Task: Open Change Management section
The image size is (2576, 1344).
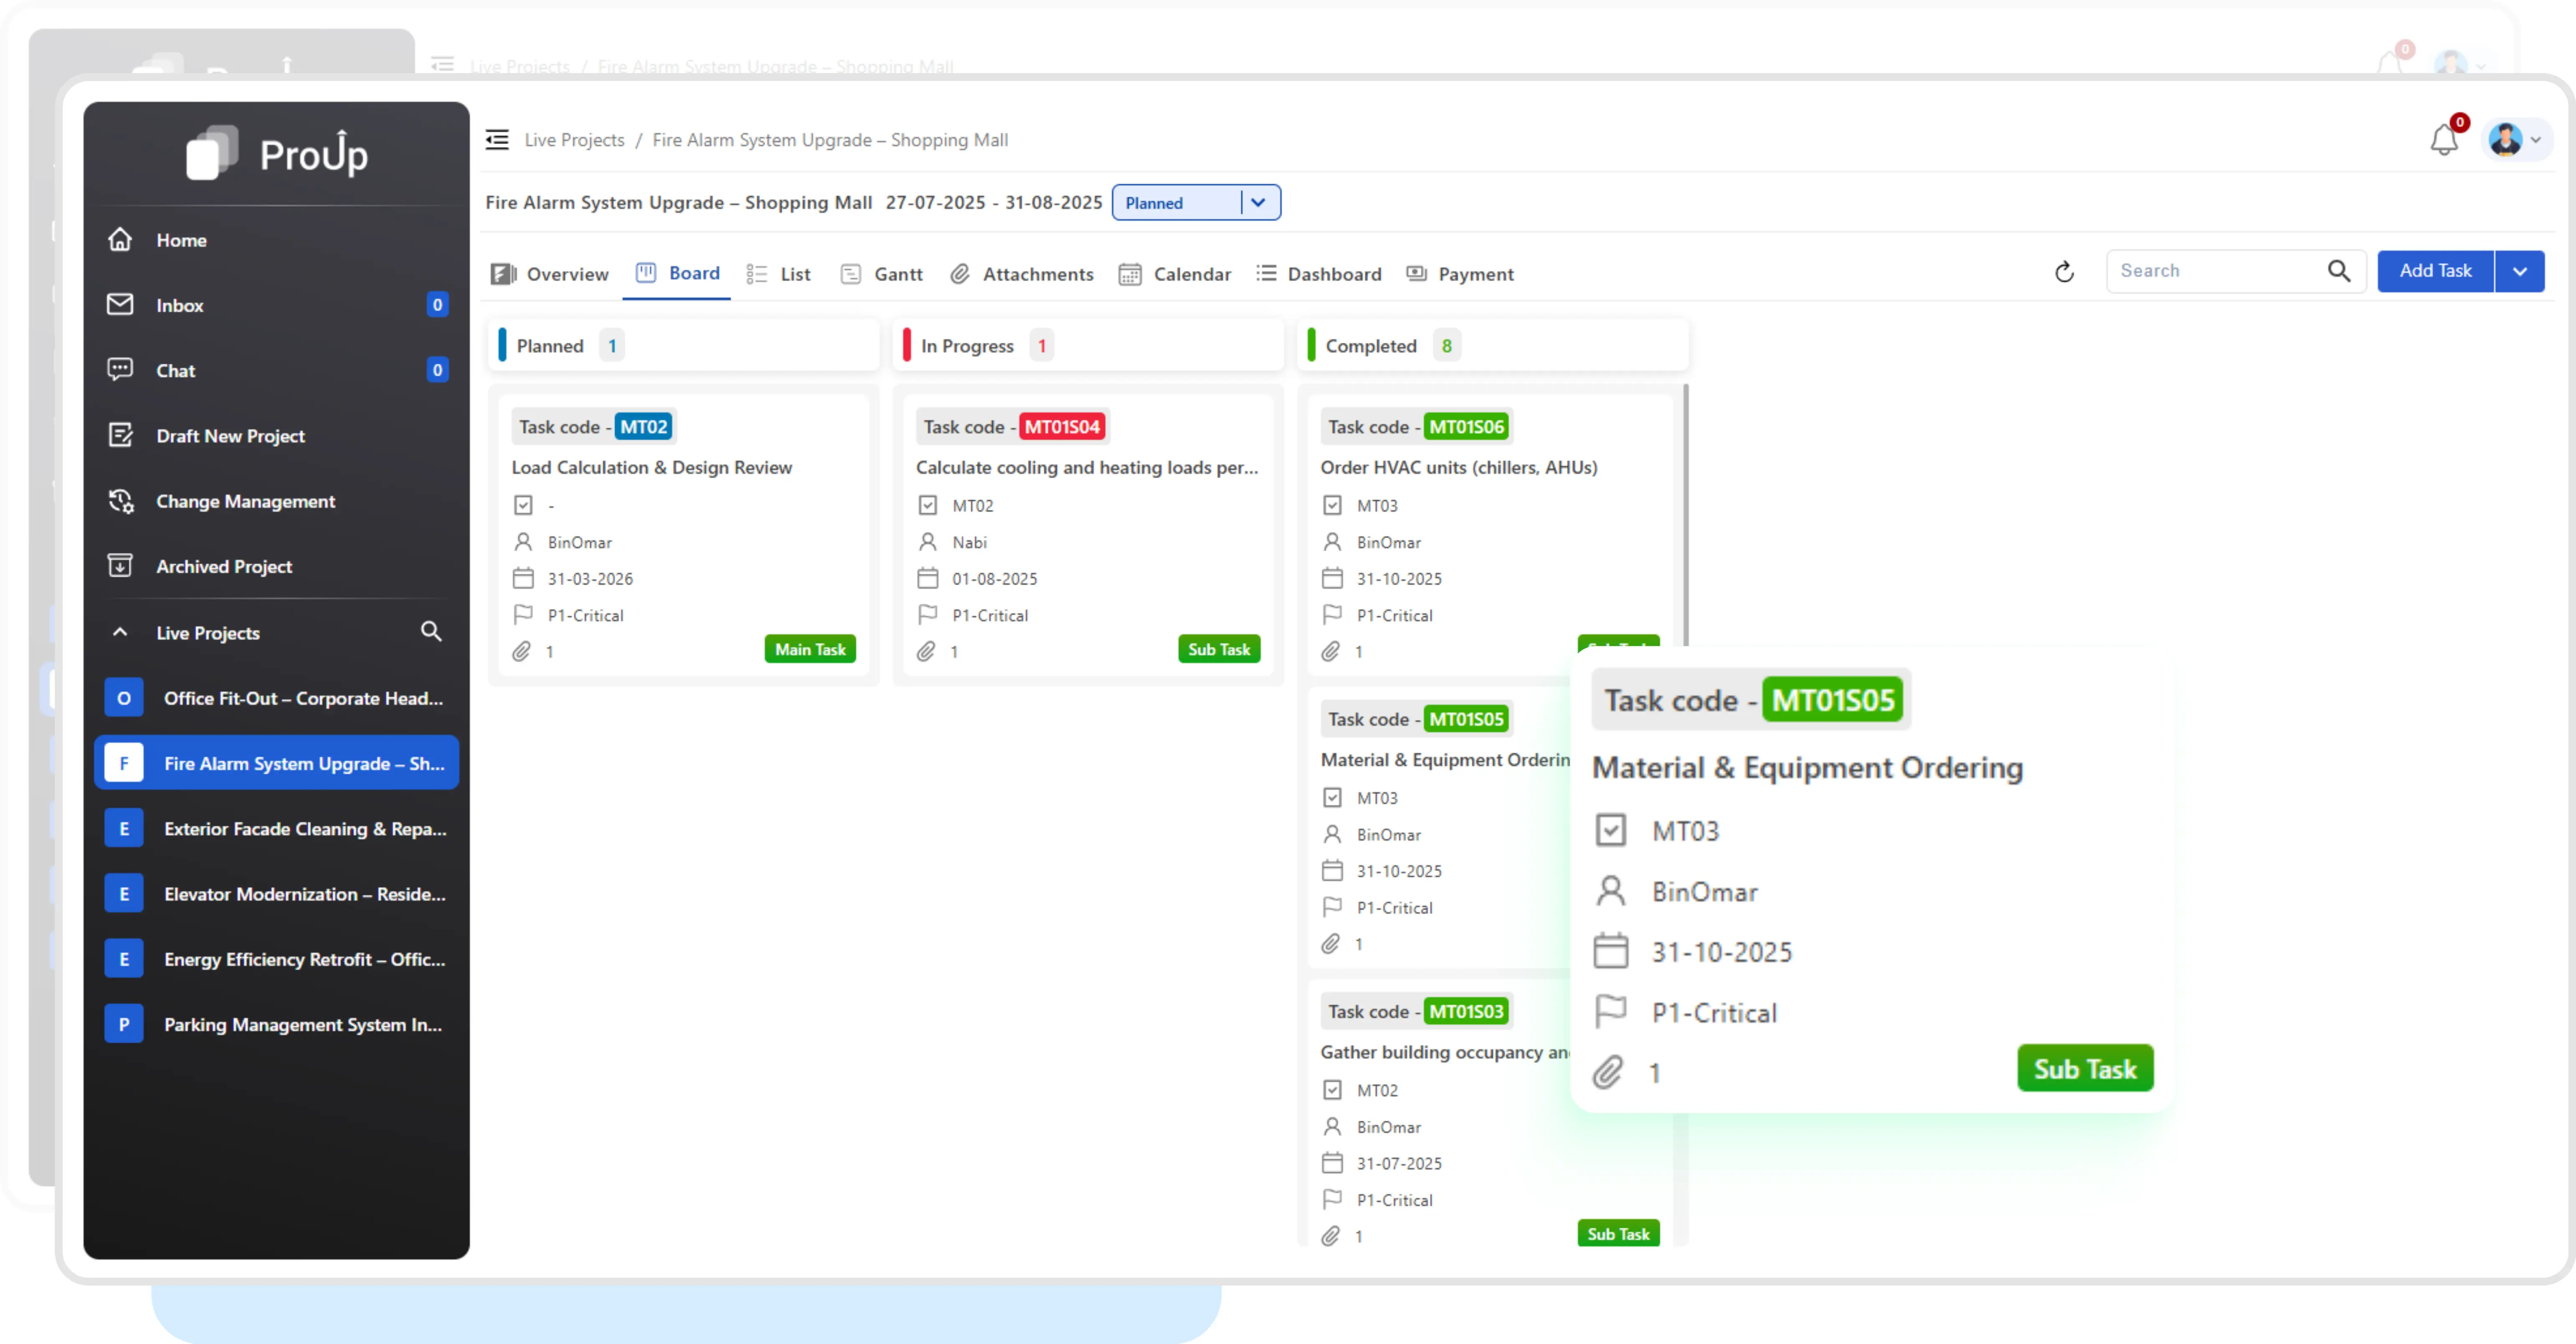Action: tap(245, 501)
